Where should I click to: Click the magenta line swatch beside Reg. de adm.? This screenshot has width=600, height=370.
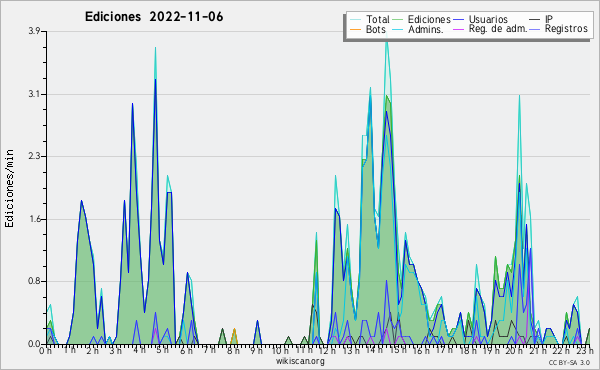458,29
